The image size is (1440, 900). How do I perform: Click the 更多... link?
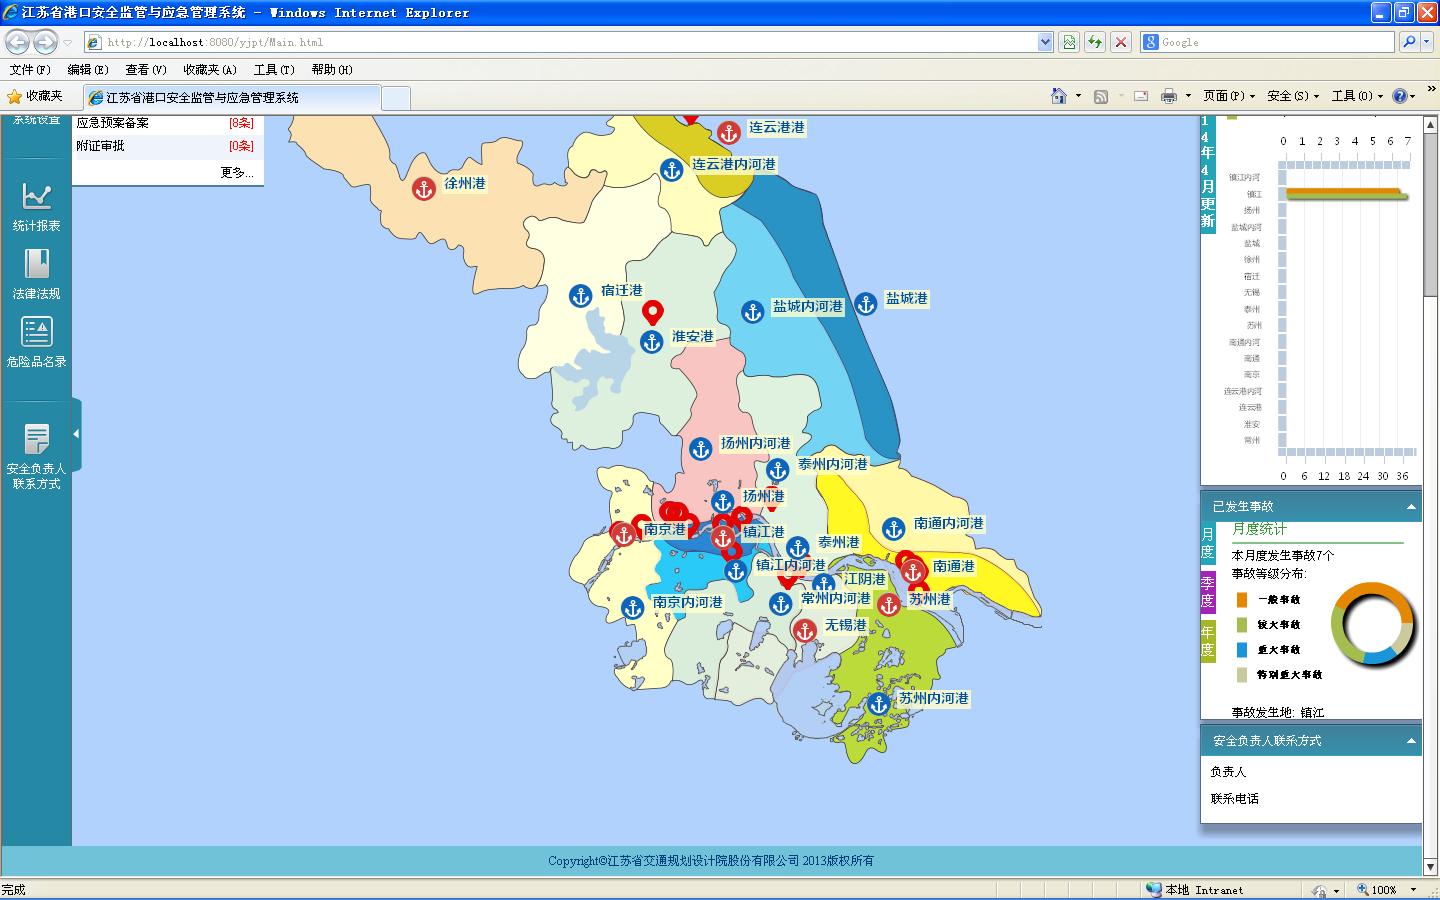237,173
